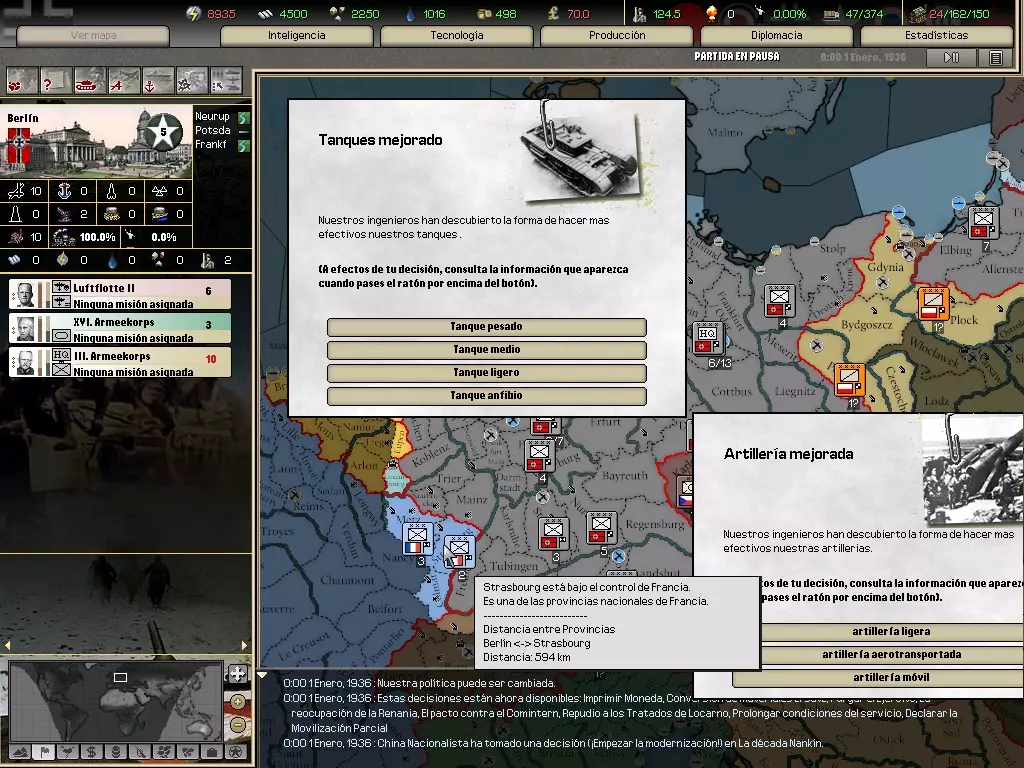The height and width of the screenshot is (768, 1024).
Task: Open the naval forces list anchor icon
Action: [158, 81]
